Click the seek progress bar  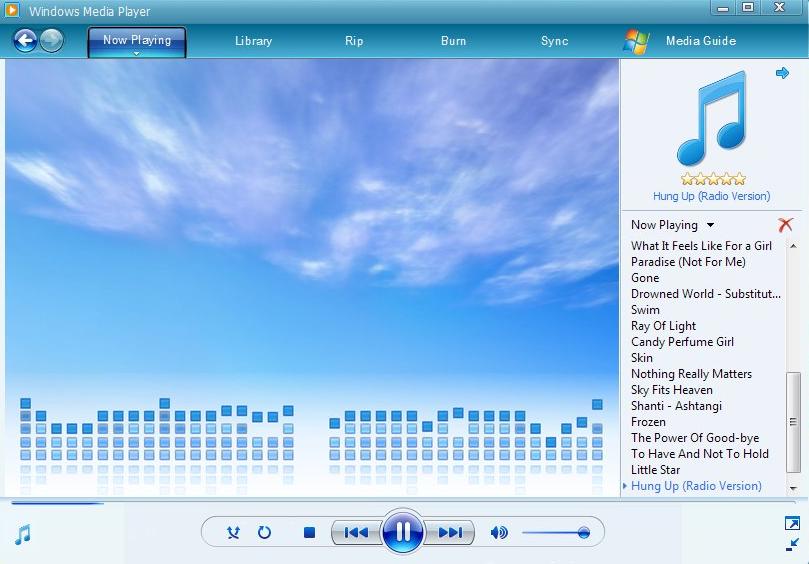click(403, 502)
